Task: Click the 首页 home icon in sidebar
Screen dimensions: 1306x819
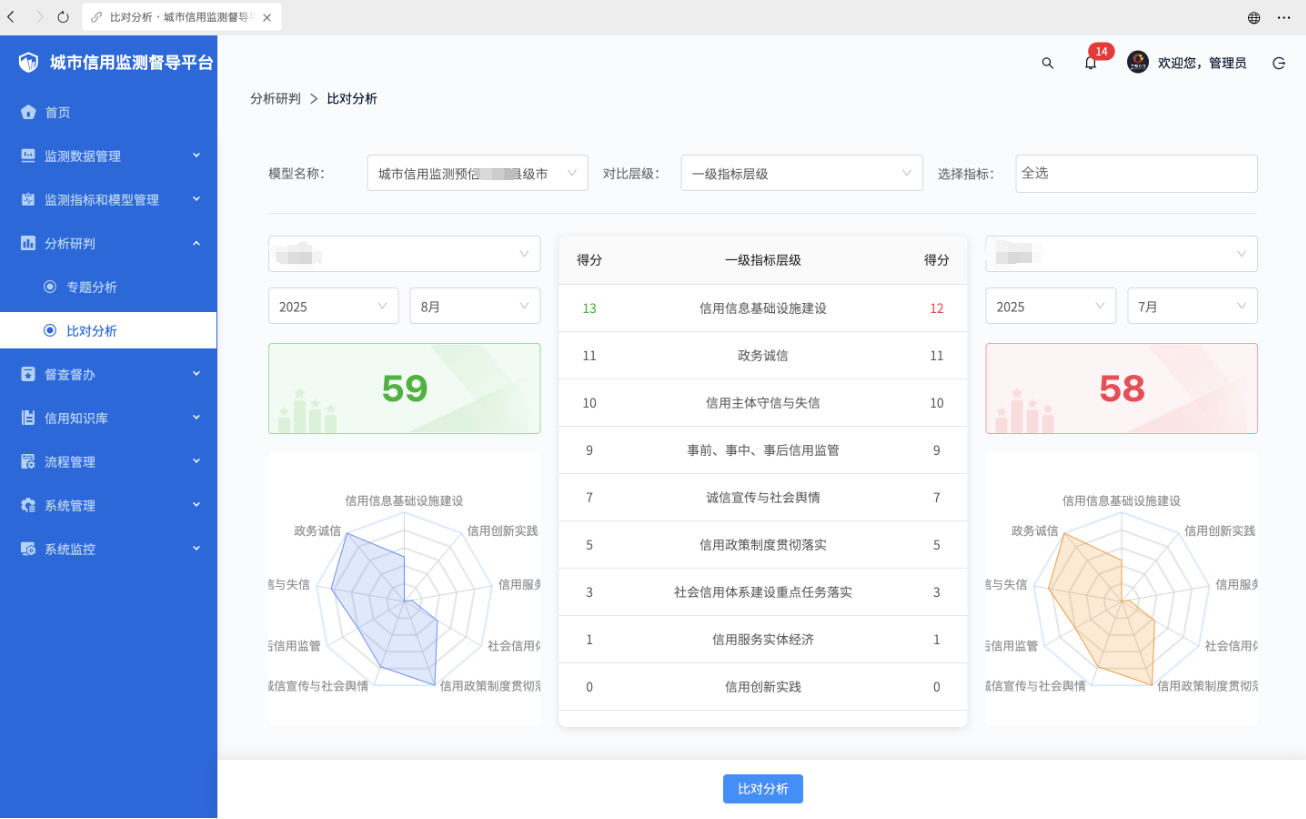Action: click(29, 112)
